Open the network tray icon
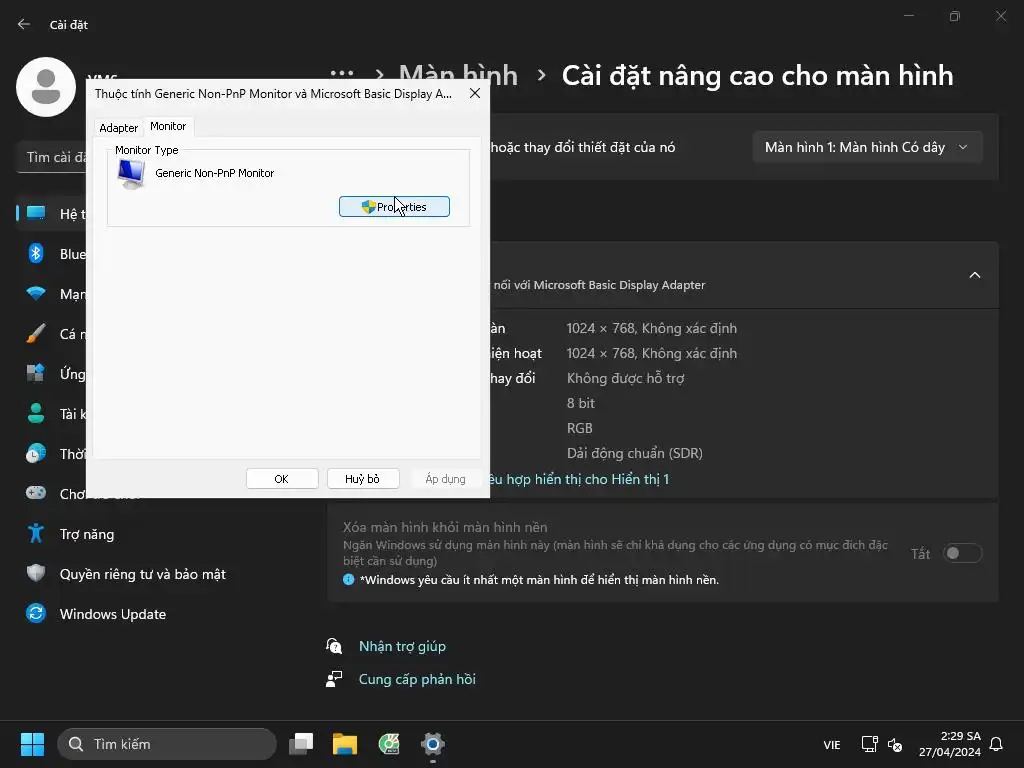The width and height of the screenshot is (1024, 768). 869,744
